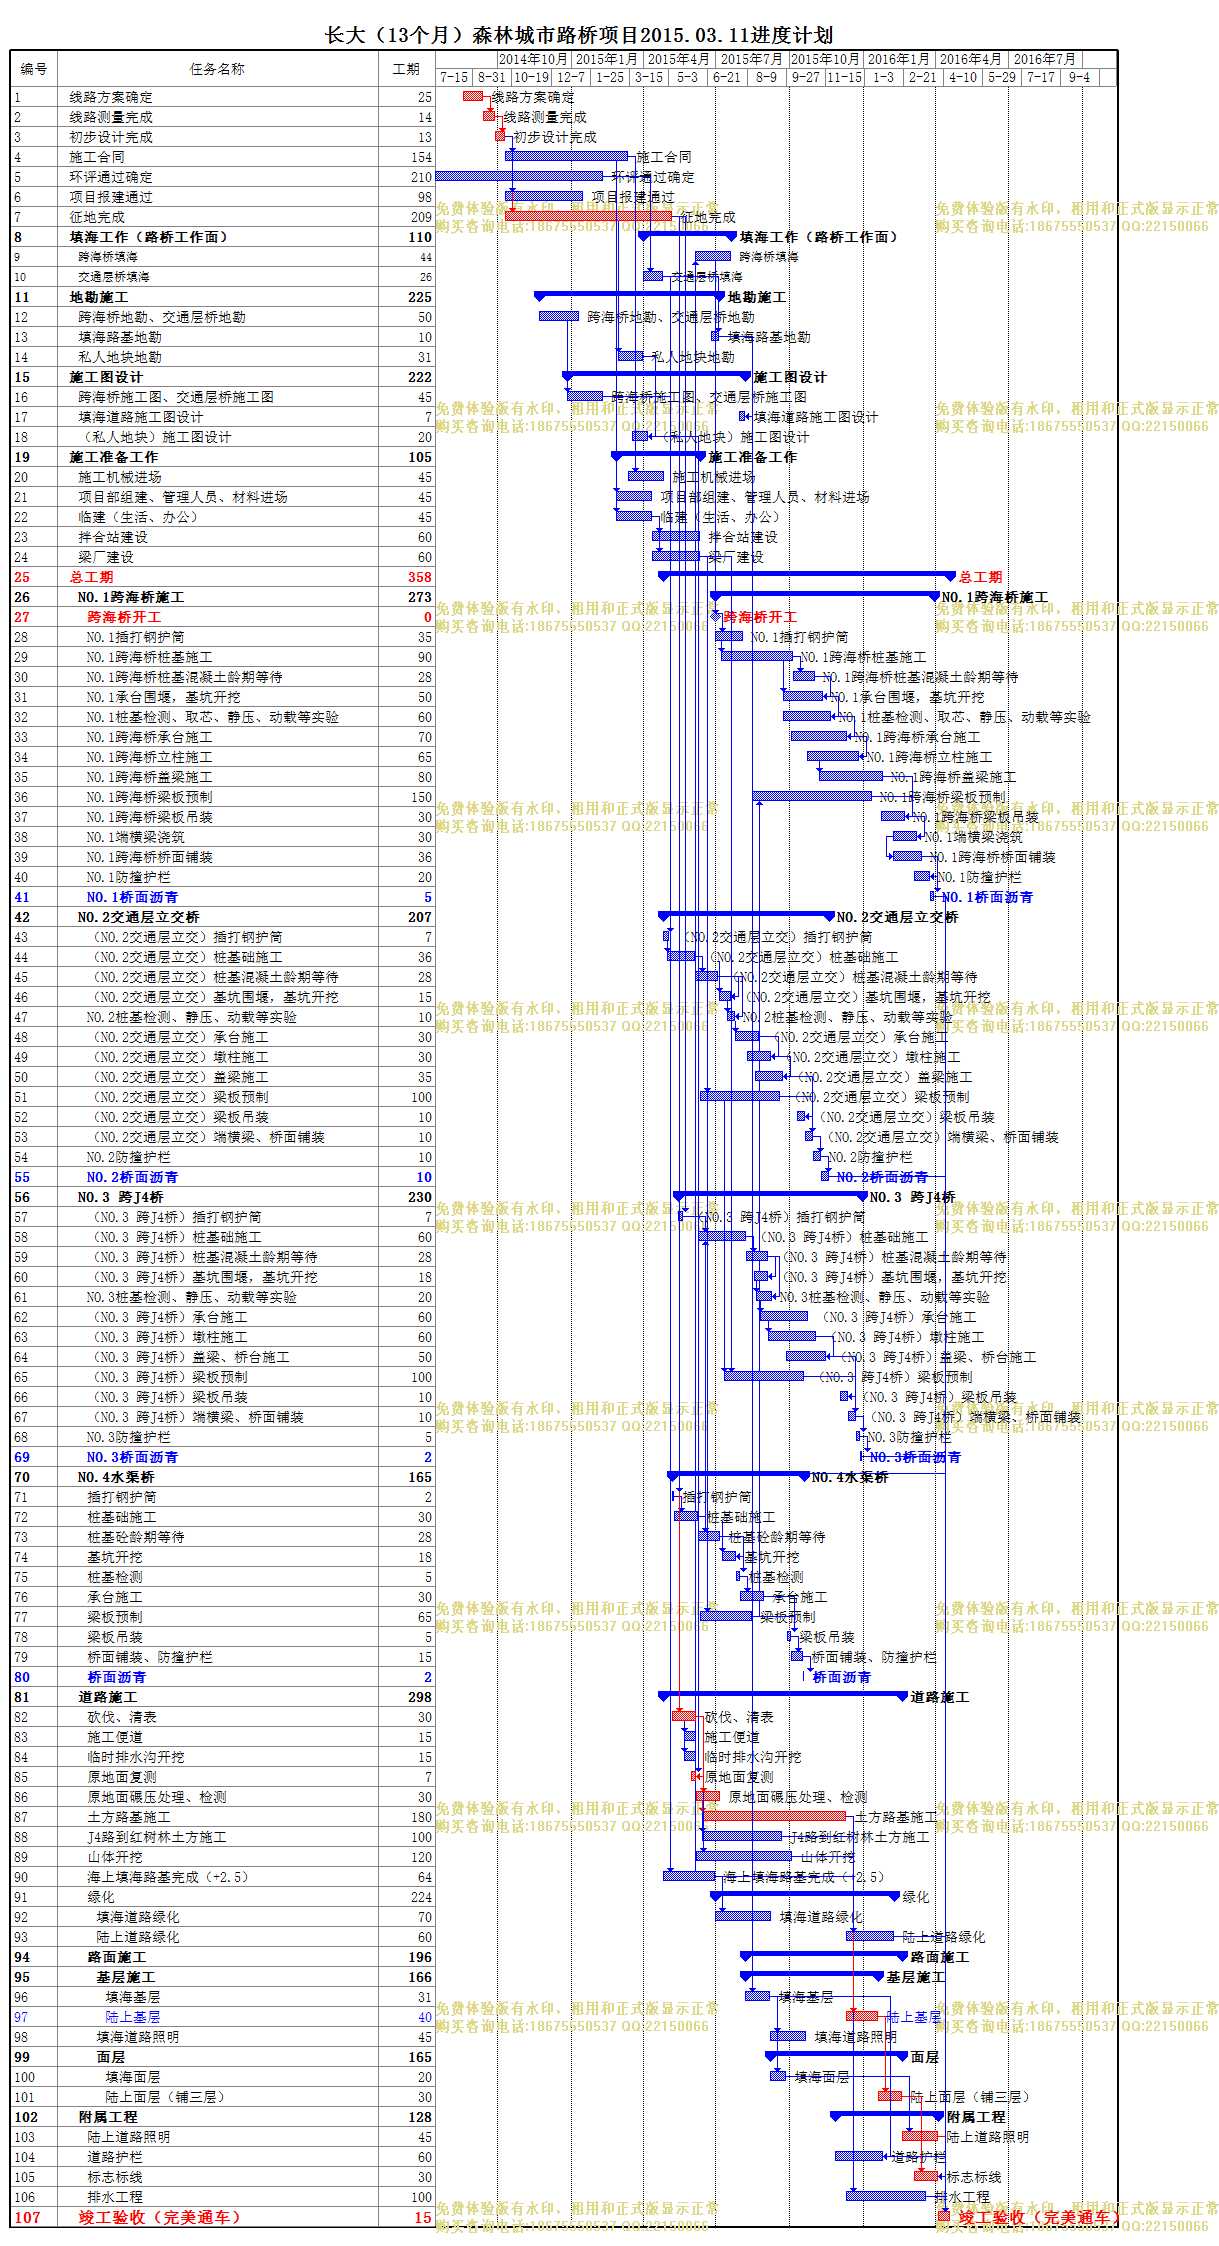Click the 编号 column header

coord(34,69)
